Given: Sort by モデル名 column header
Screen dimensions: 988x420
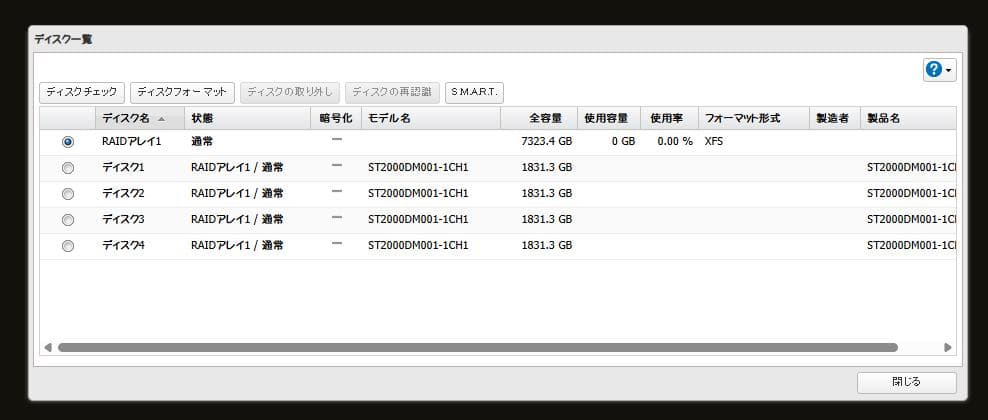Looking at the screenshot, I should coord(430,118).
